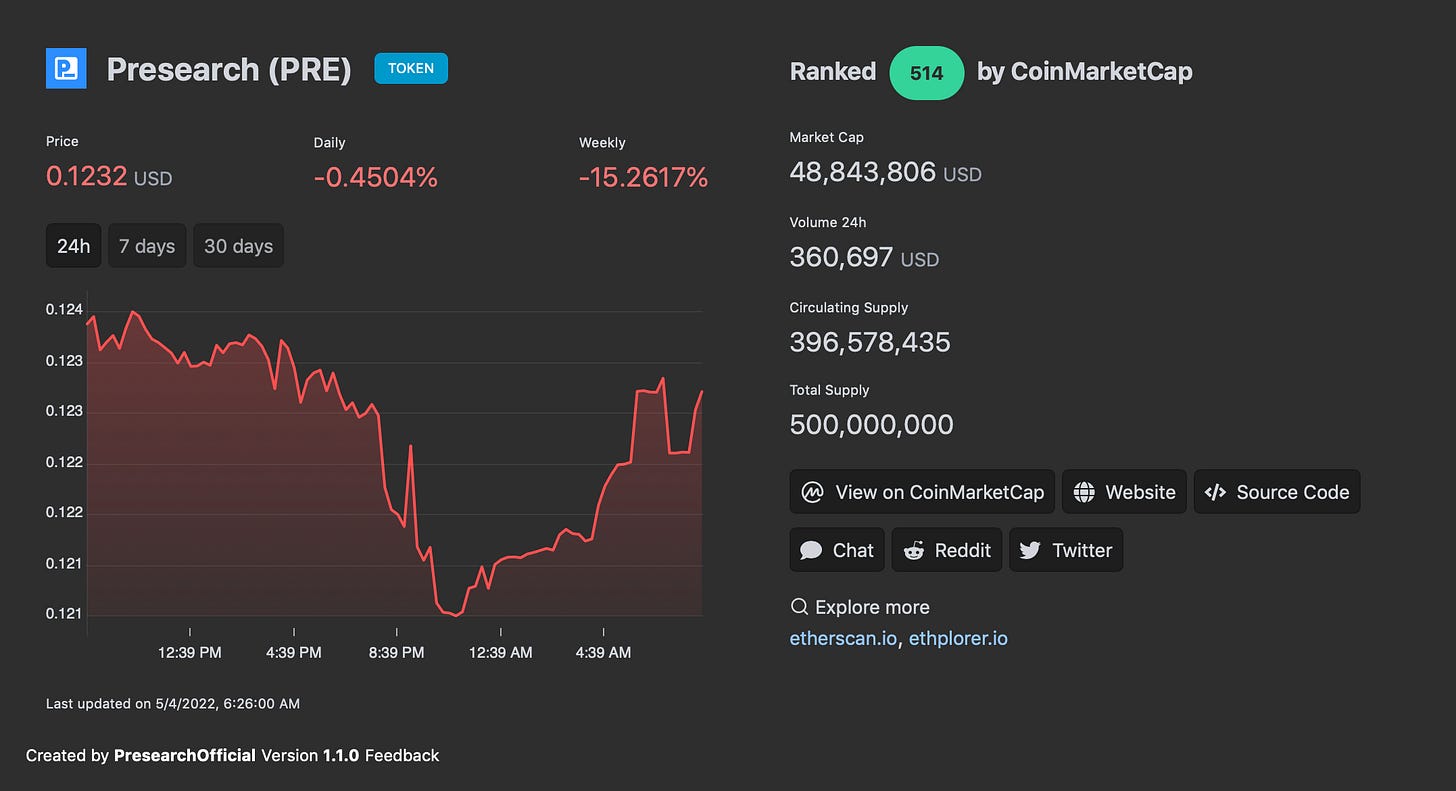
Task: Switch chart to 7 days
Action: 147,246
